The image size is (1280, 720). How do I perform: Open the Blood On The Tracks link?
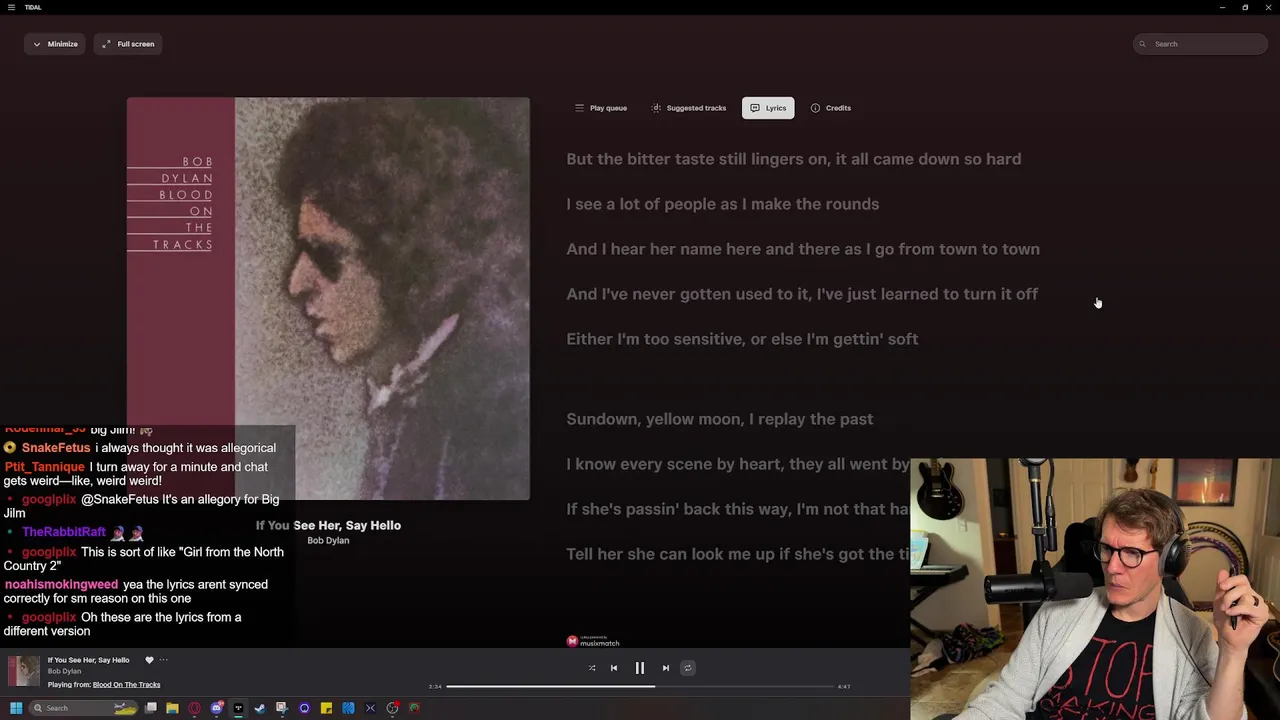[126, 685]
